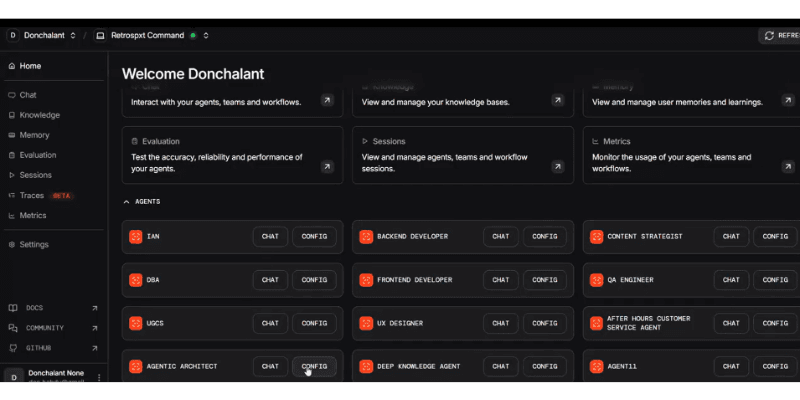Open Config for Agentic Architect
800x400 pixels.
click(x=314, y=366)
